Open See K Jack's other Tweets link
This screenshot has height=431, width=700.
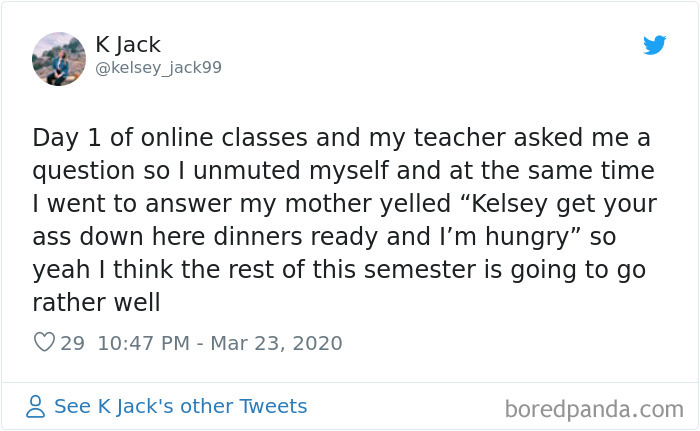point(180,406)
